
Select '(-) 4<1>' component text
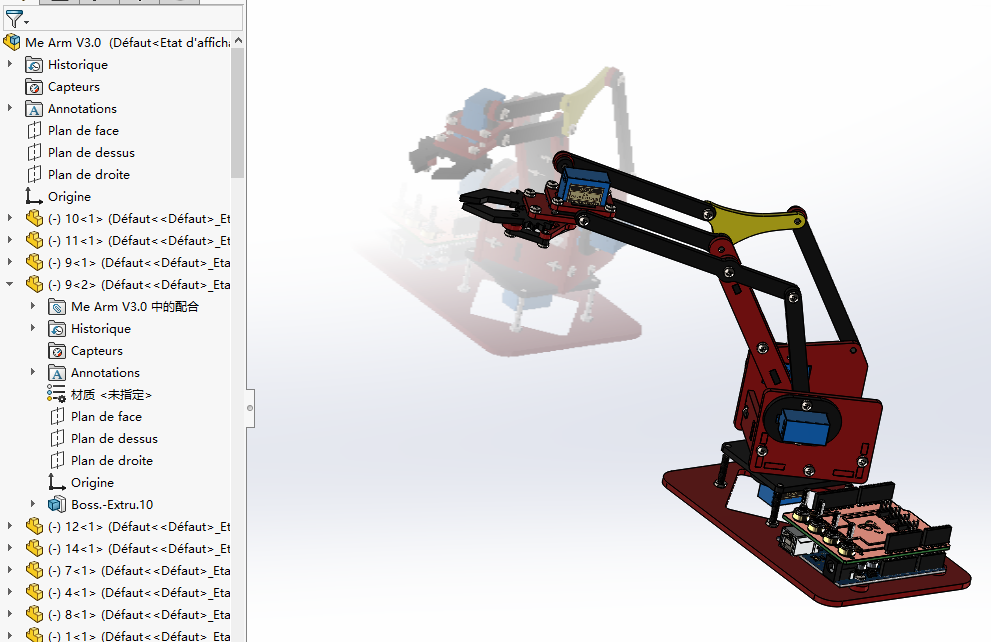click(x=72, y=593)
